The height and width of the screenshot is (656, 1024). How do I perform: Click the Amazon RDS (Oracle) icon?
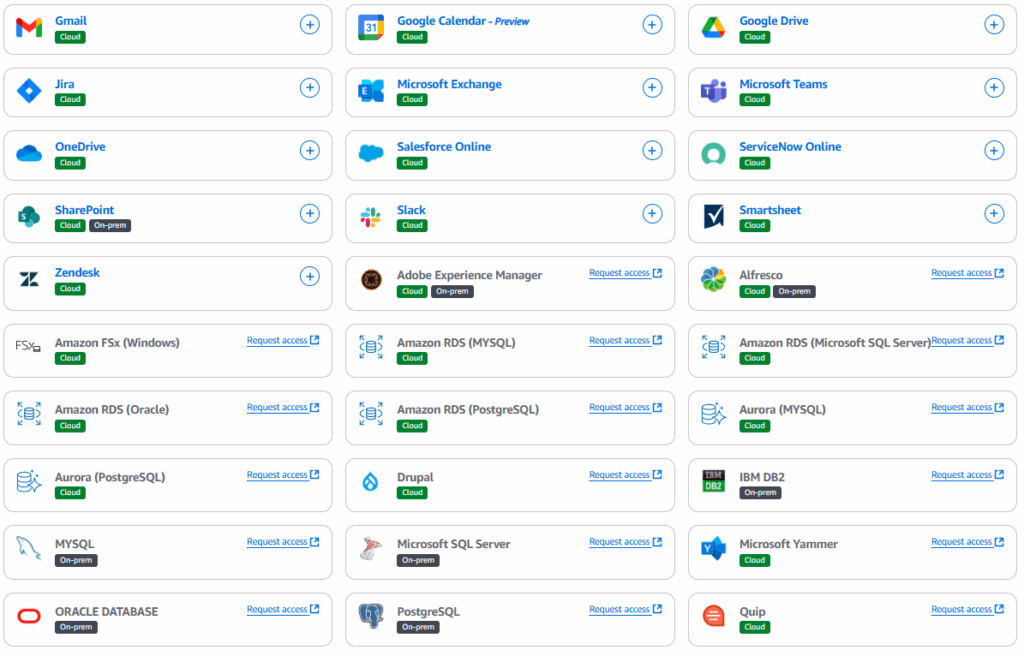point(29,414)
